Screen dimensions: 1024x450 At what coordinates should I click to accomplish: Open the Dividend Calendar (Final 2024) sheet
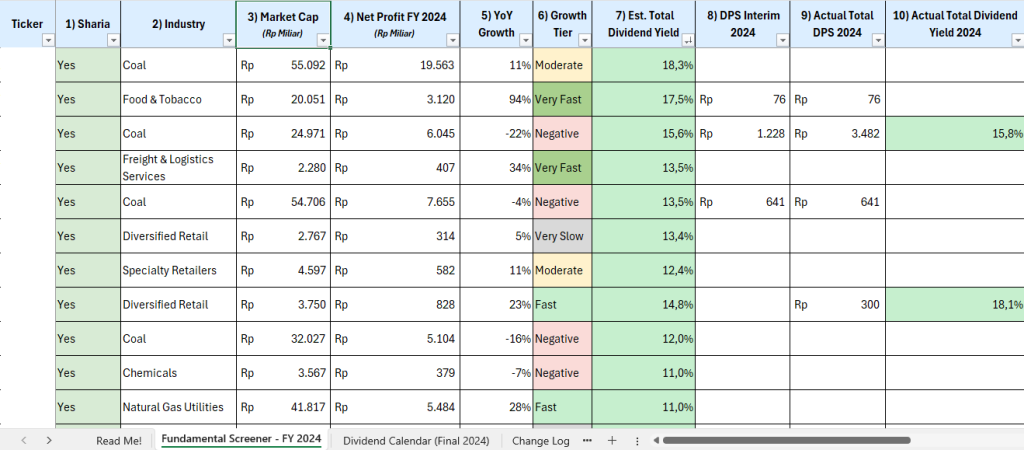pyautogui.click(x=416, y=440)
